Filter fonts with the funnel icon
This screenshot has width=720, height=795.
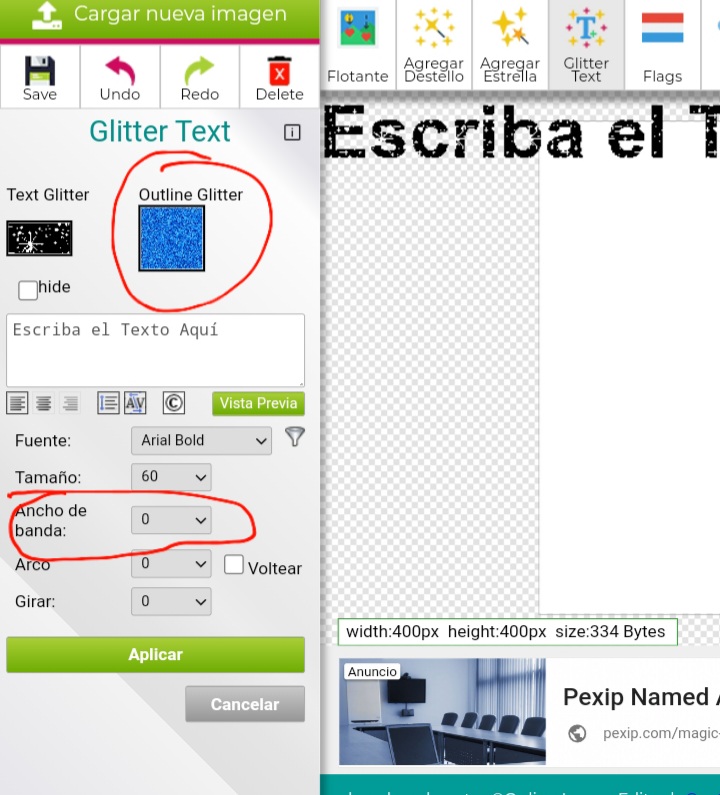click(294, 437)
